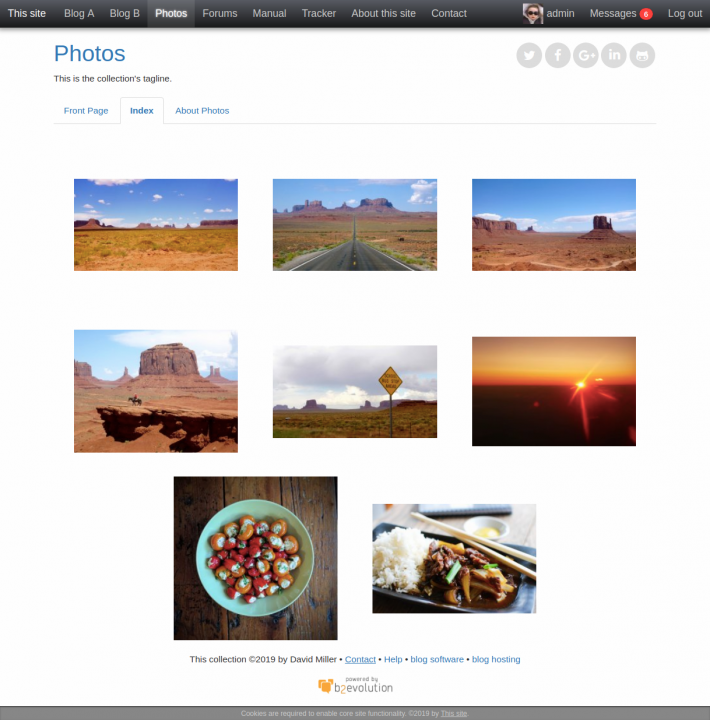View the sunset photo thumbnail
710x720 pixels.
(x=554, y=391)
